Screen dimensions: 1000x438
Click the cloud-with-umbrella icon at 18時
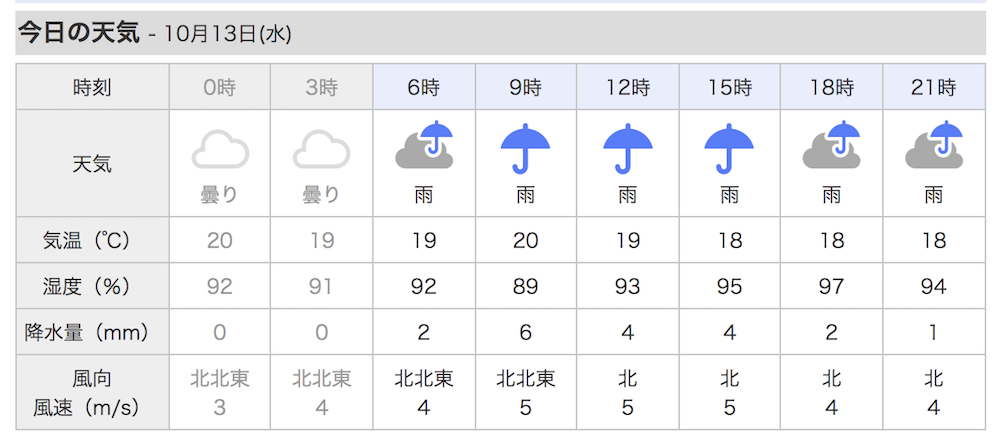click(x=832, y=146)
